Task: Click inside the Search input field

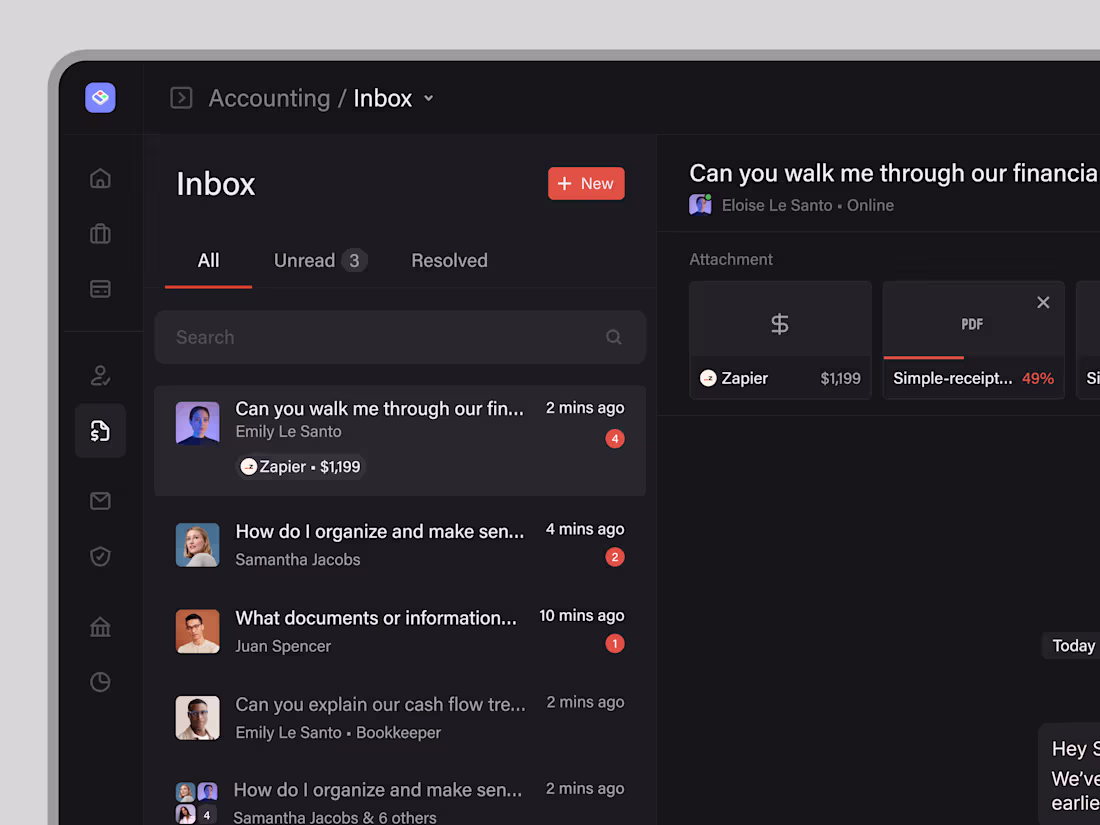Action: tap(350, 337)
